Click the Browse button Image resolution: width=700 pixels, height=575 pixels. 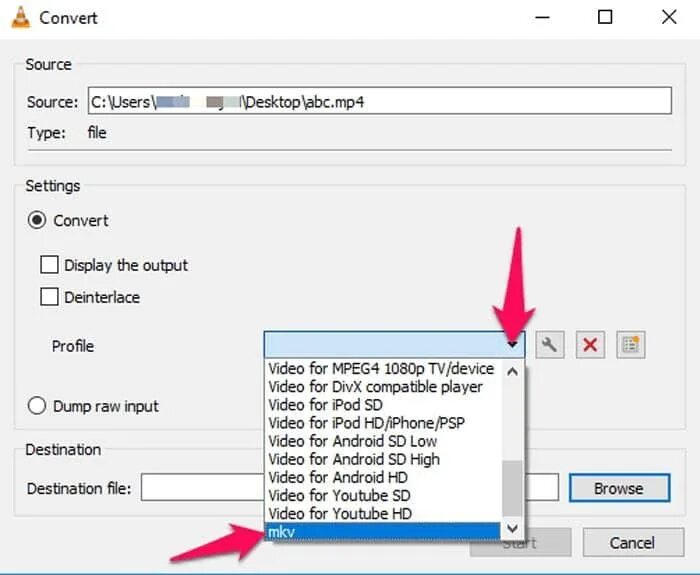(x=619, y=488)
